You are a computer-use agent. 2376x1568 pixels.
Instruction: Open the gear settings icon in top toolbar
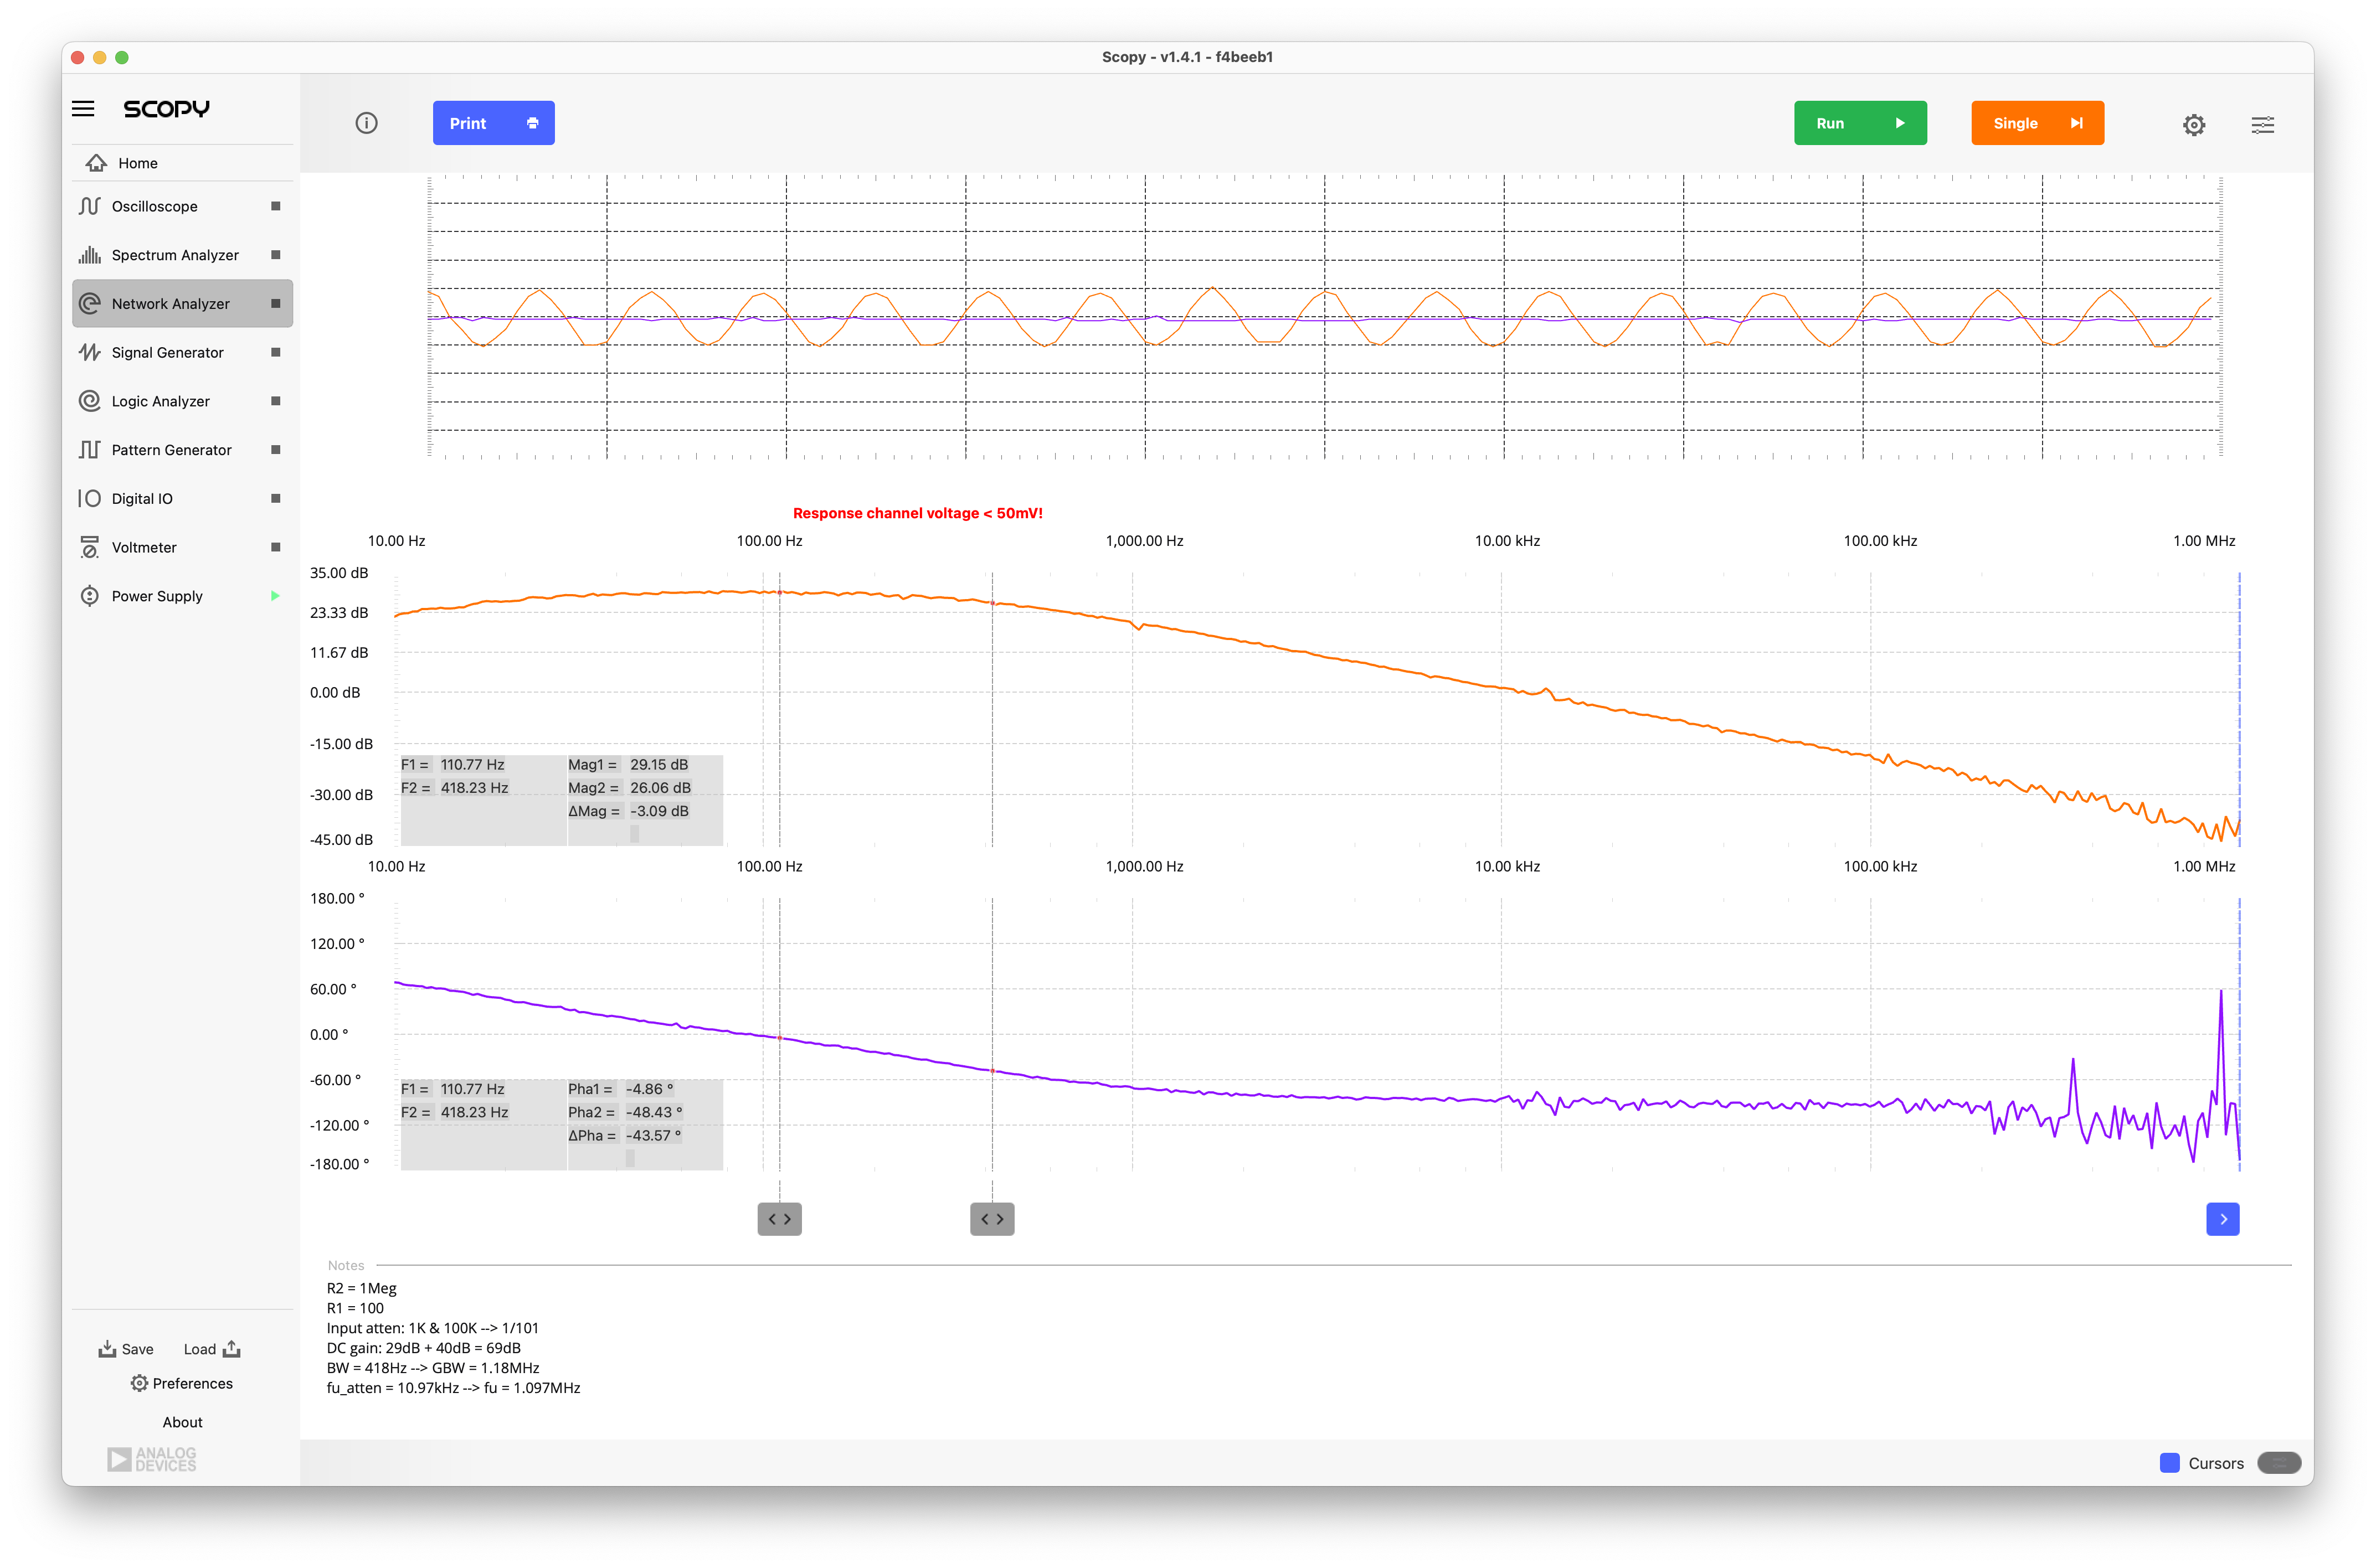pyautogui.click(x=2193, y=124)
